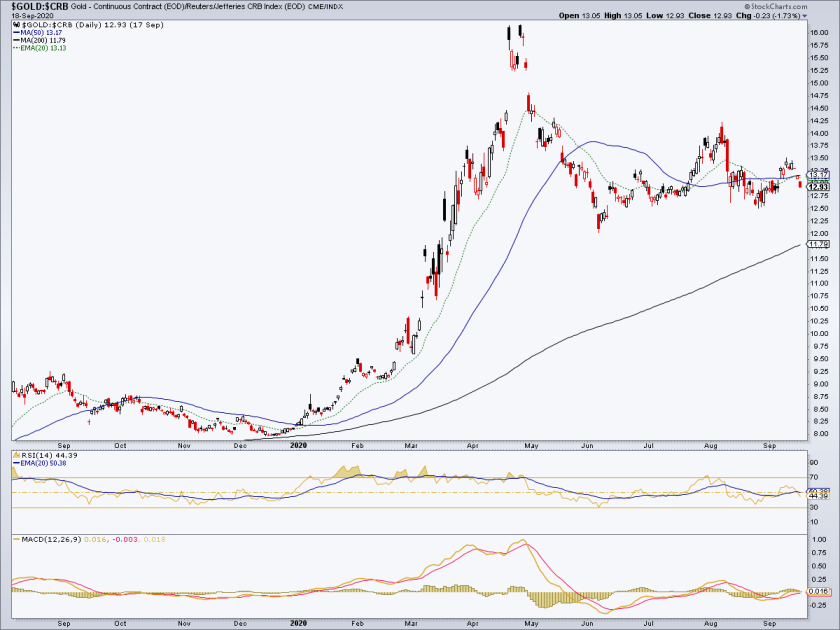Click the MA(50) blue line legend marker
Screen dimensions: 840x630
16,33
